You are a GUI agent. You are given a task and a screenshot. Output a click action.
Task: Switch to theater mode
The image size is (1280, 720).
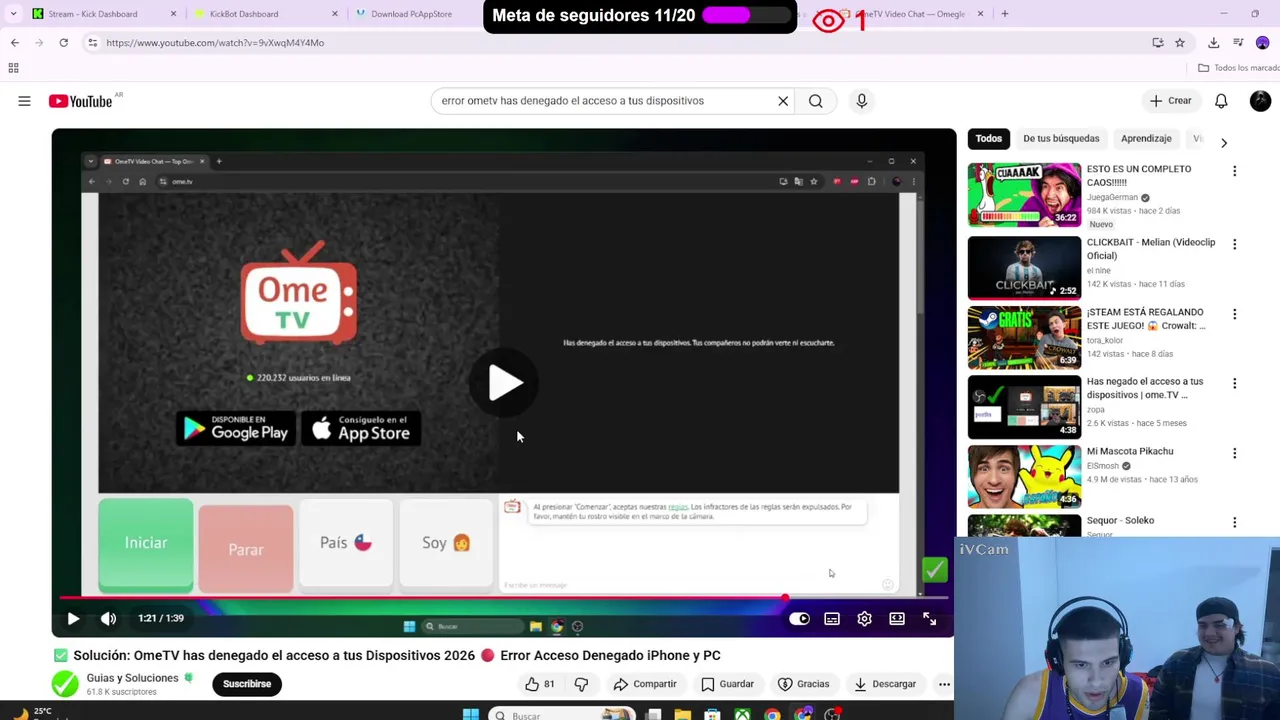point(897,619)
